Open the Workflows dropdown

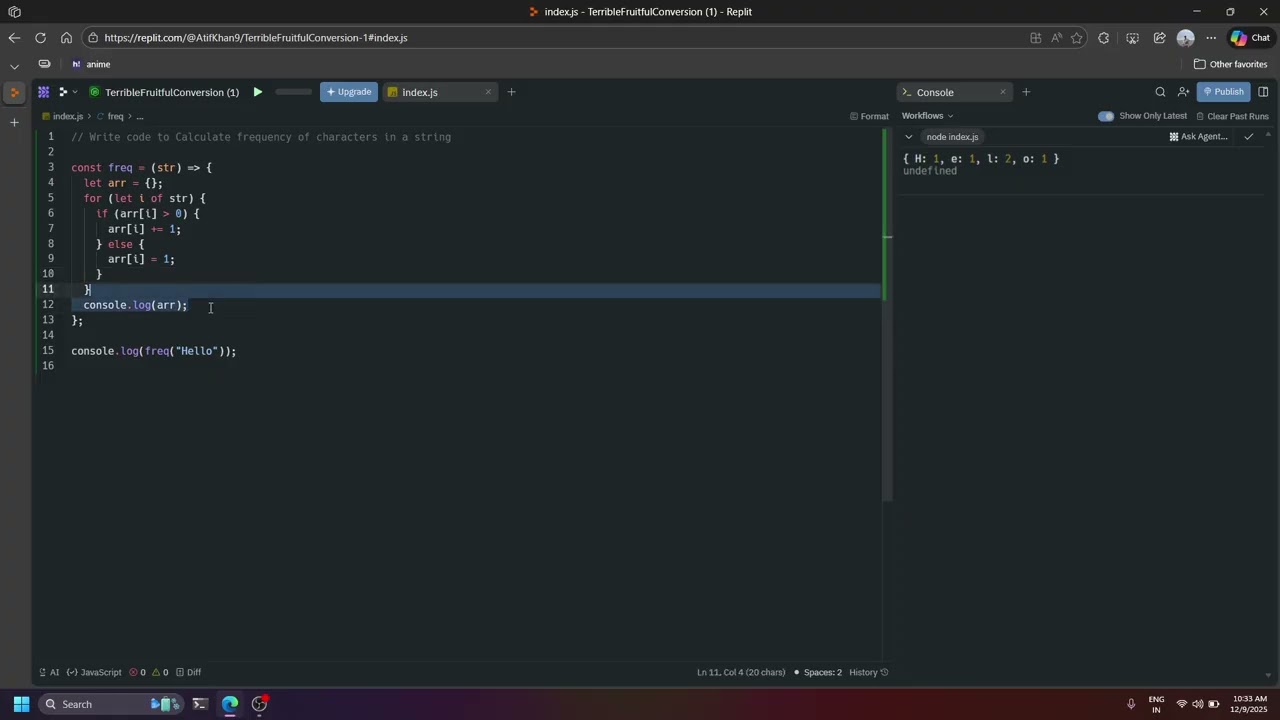point(927,116)
